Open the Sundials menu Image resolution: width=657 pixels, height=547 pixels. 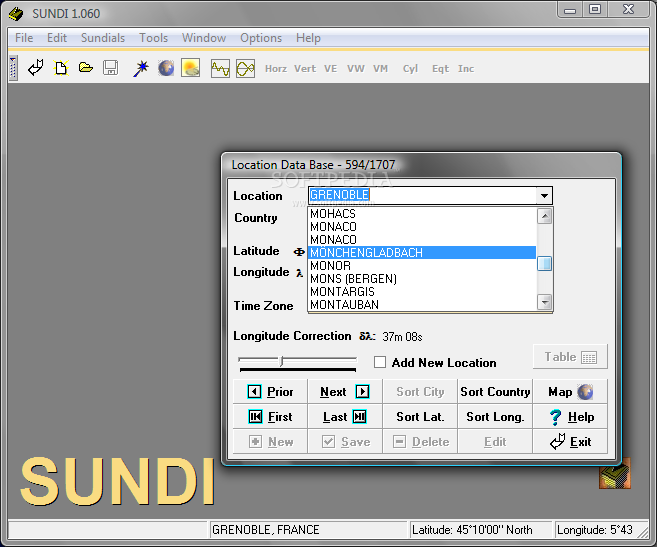[x=103, y=38]
